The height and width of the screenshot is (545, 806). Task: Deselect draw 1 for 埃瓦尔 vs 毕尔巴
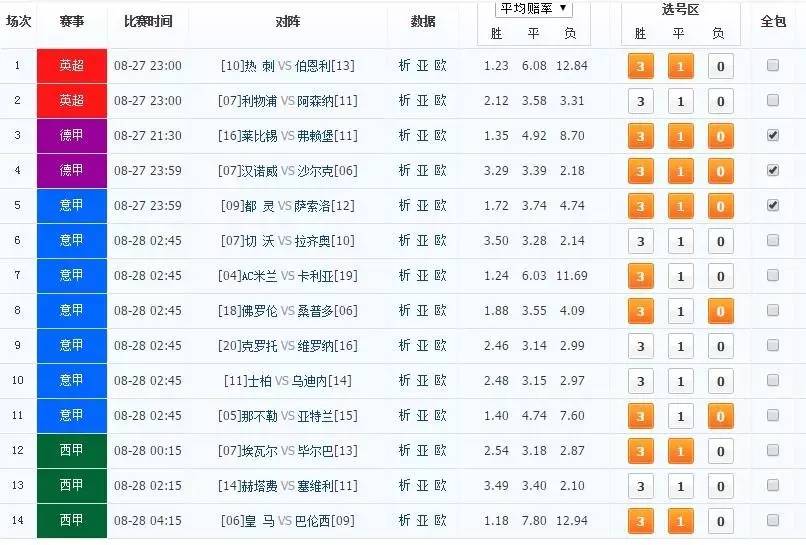681,451
